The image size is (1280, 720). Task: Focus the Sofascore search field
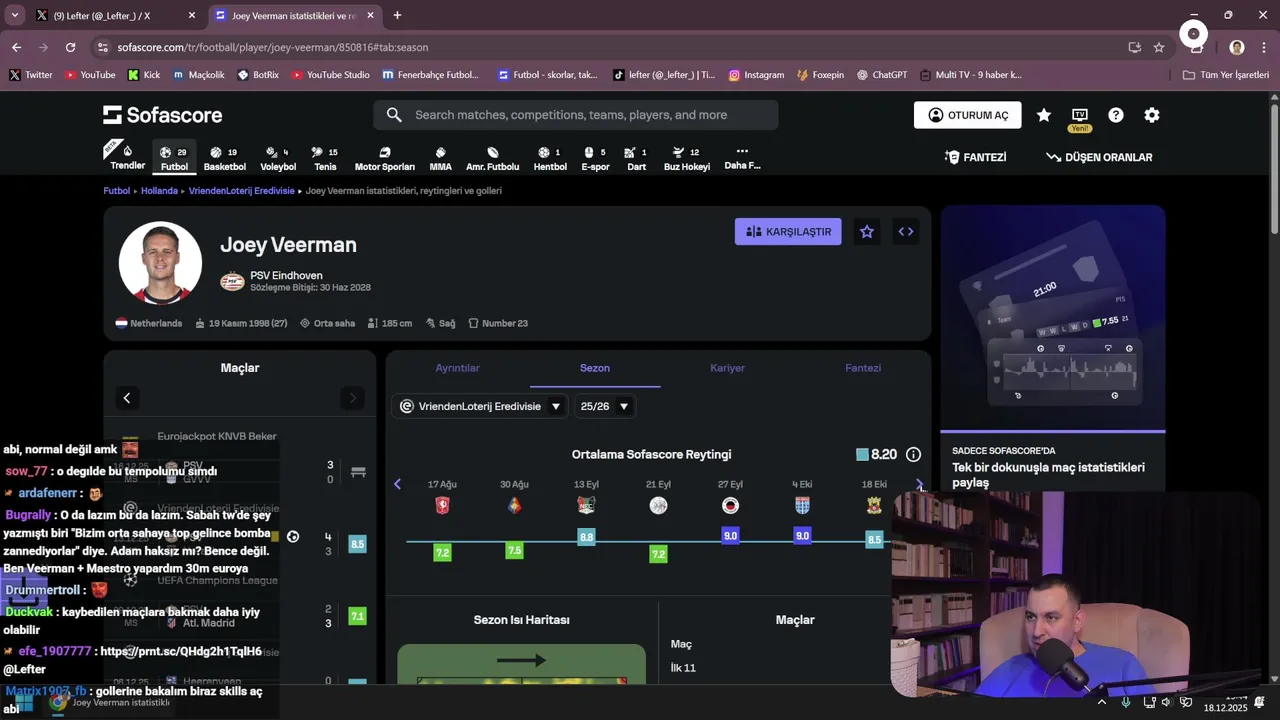pyautogui.click(x=576, y=115)
